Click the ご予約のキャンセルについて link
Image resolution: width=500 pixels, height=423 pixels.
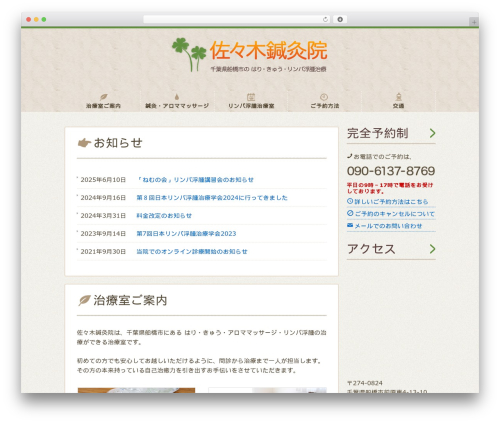[394, 214]
